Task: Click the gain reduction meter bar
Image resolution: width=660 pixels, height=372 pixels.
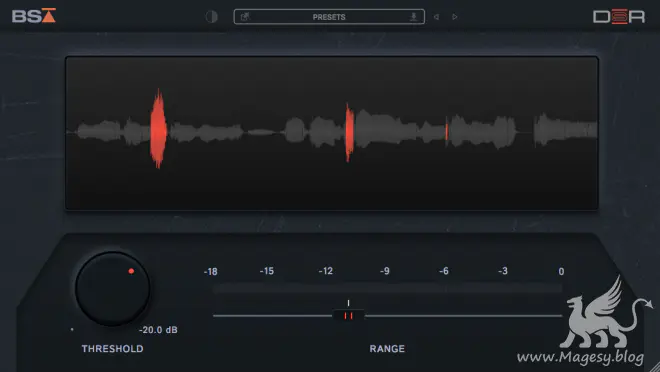Action: pyautogui.click(x=387, y=288)
